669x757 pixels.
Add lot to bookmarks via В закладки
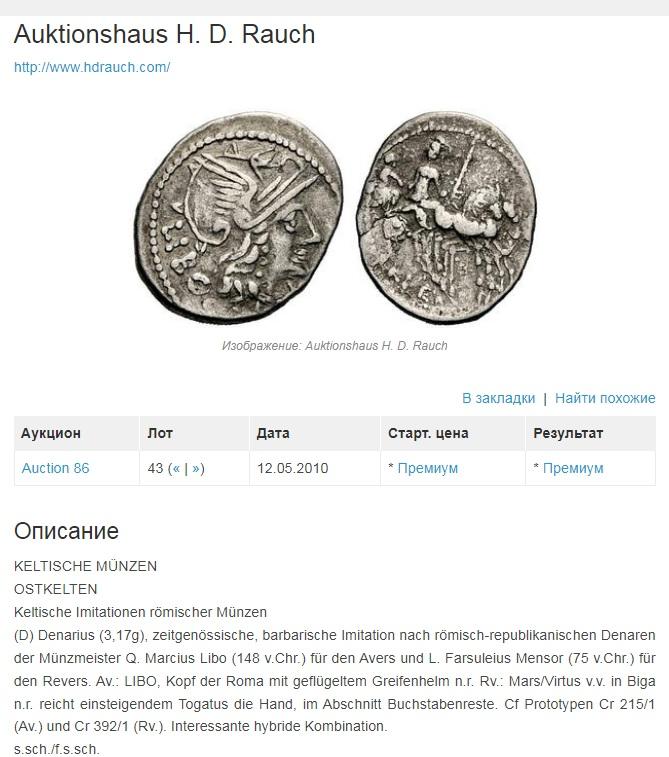[499, 398]
